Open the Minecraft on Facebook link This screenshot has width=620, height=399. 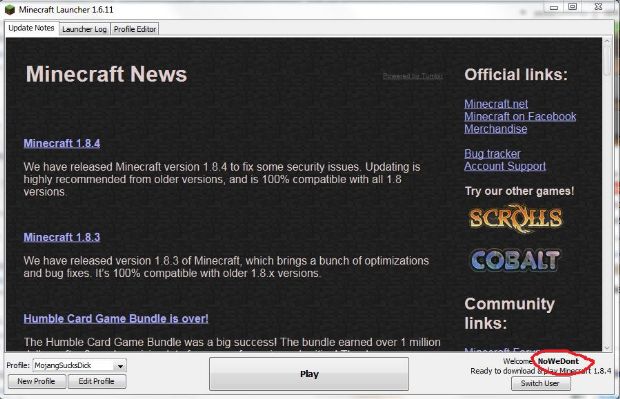[520, 116]
